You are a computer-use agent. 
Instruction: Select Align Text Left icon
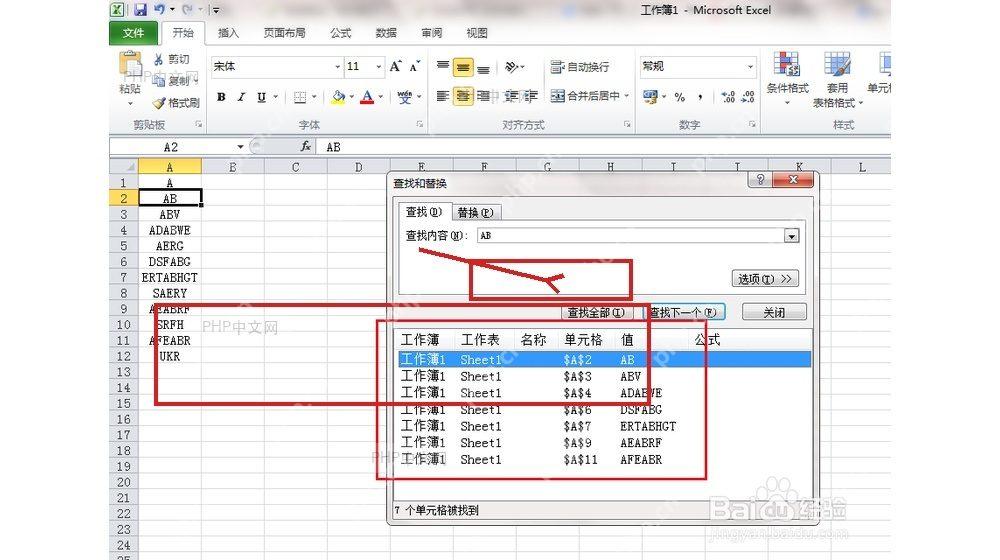(x=443, y=96)
